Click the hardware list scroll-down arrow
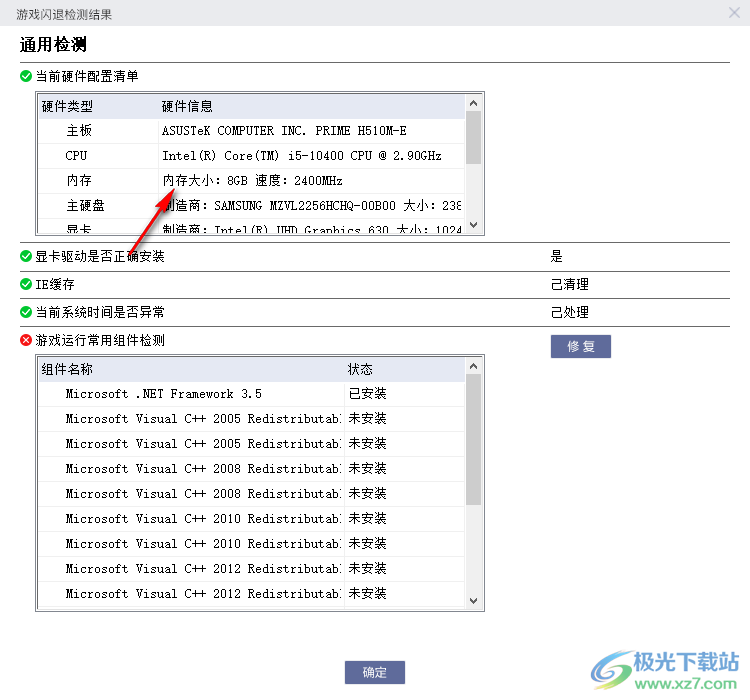This screenshot has height=700, width=750. (474, 225)
